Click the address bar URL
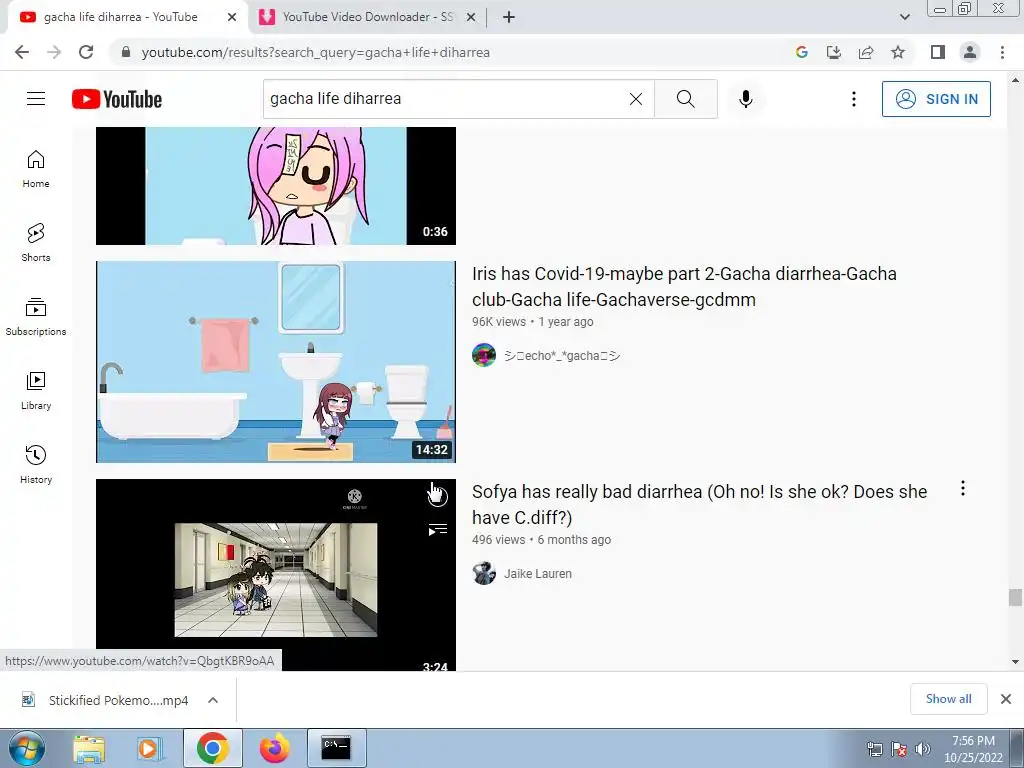Viewport: 1024px width, 768px height. [x=315, y=52]
